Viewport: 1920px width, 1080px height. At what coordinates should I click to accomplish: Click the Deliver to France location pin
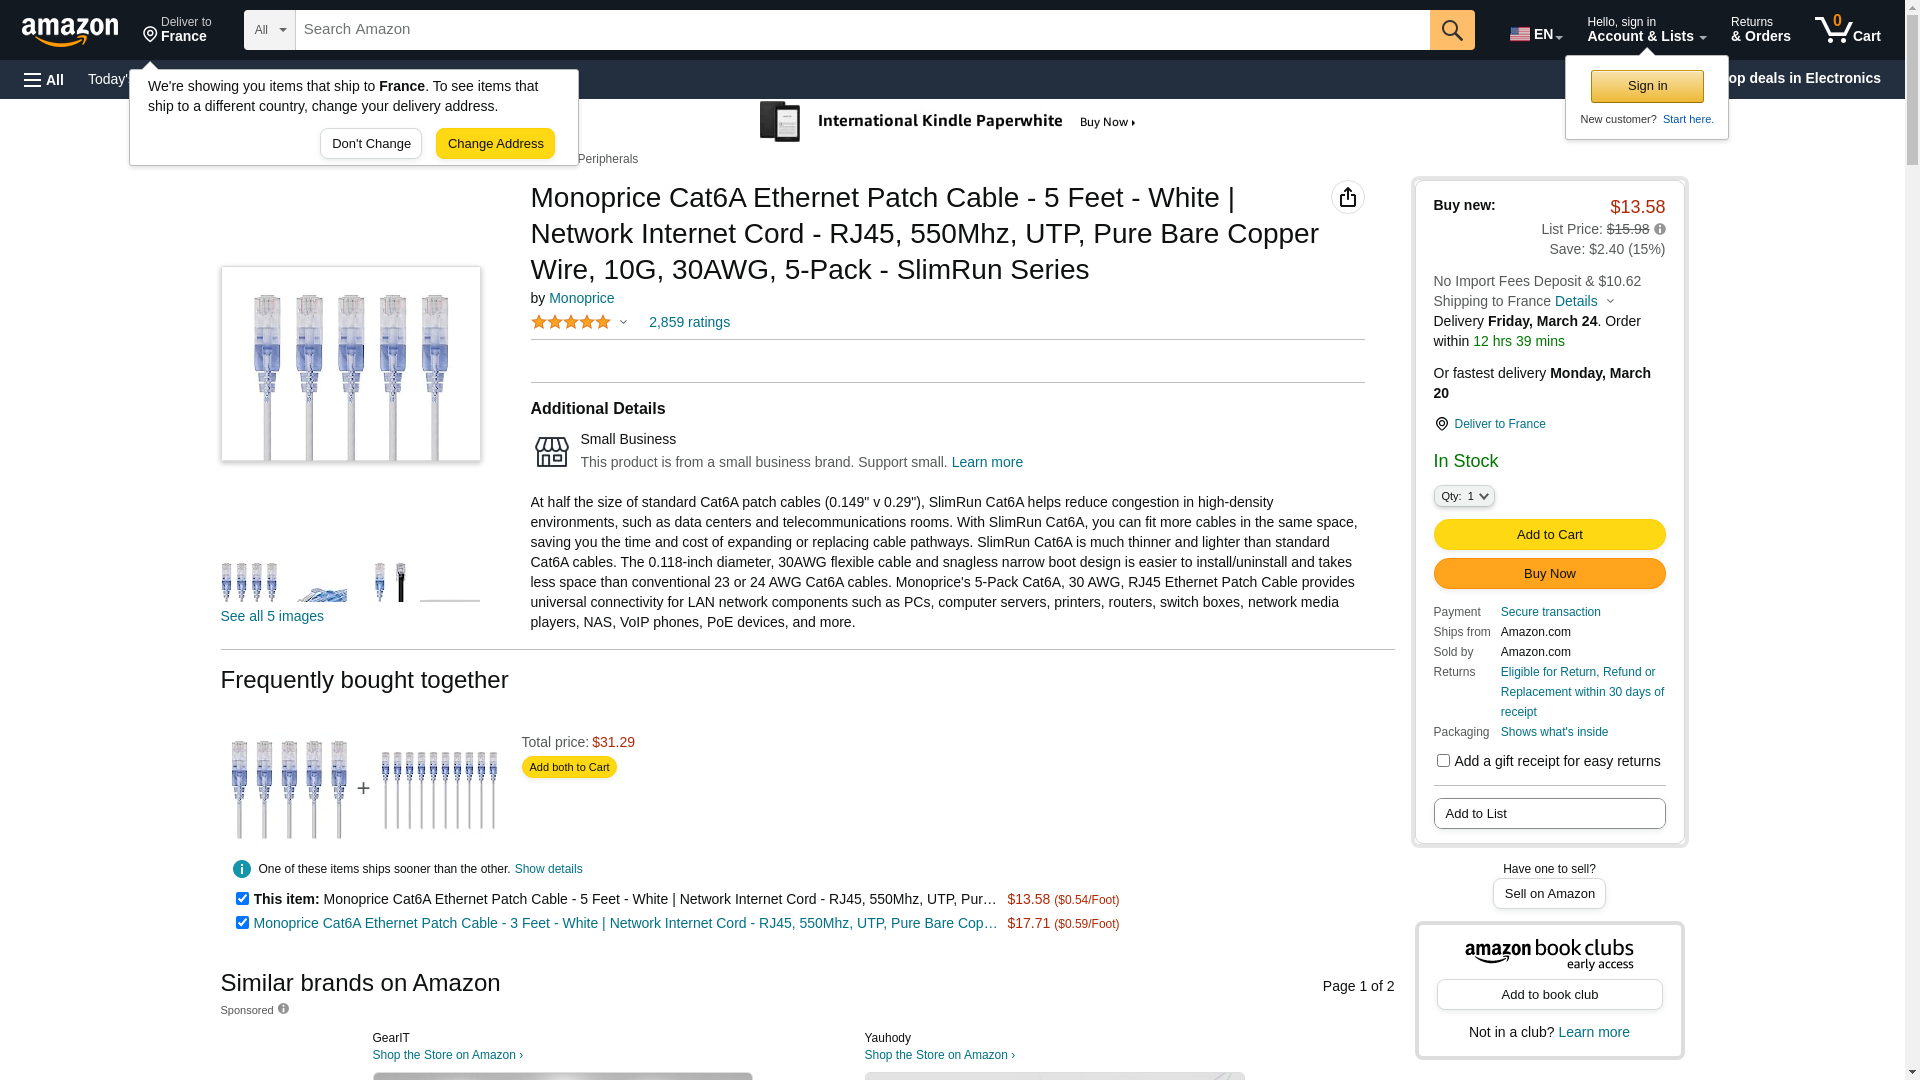[1441, 424]
